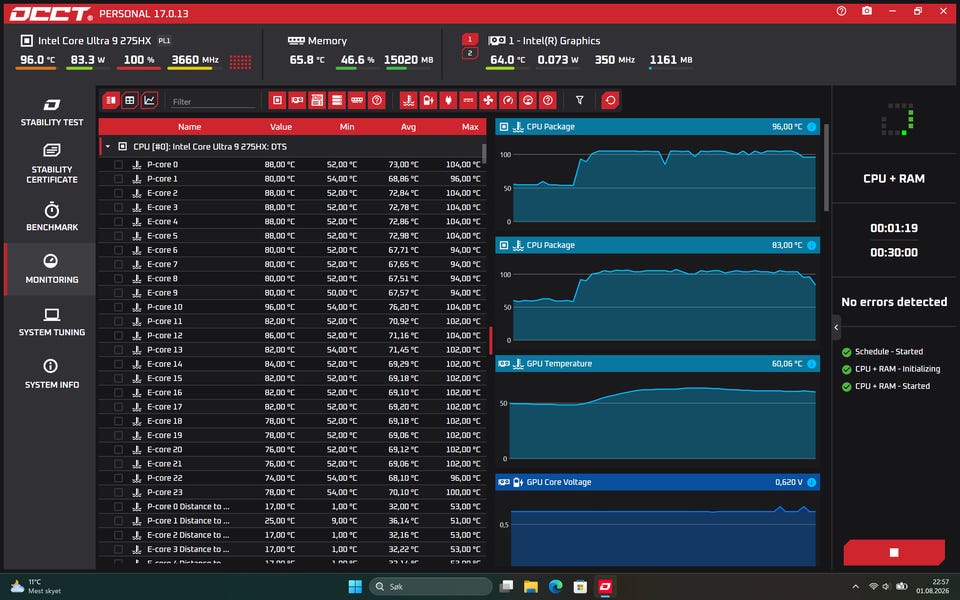
Task: Click the PL1 badge beside CPU name
Action: (x=164, y=41)
